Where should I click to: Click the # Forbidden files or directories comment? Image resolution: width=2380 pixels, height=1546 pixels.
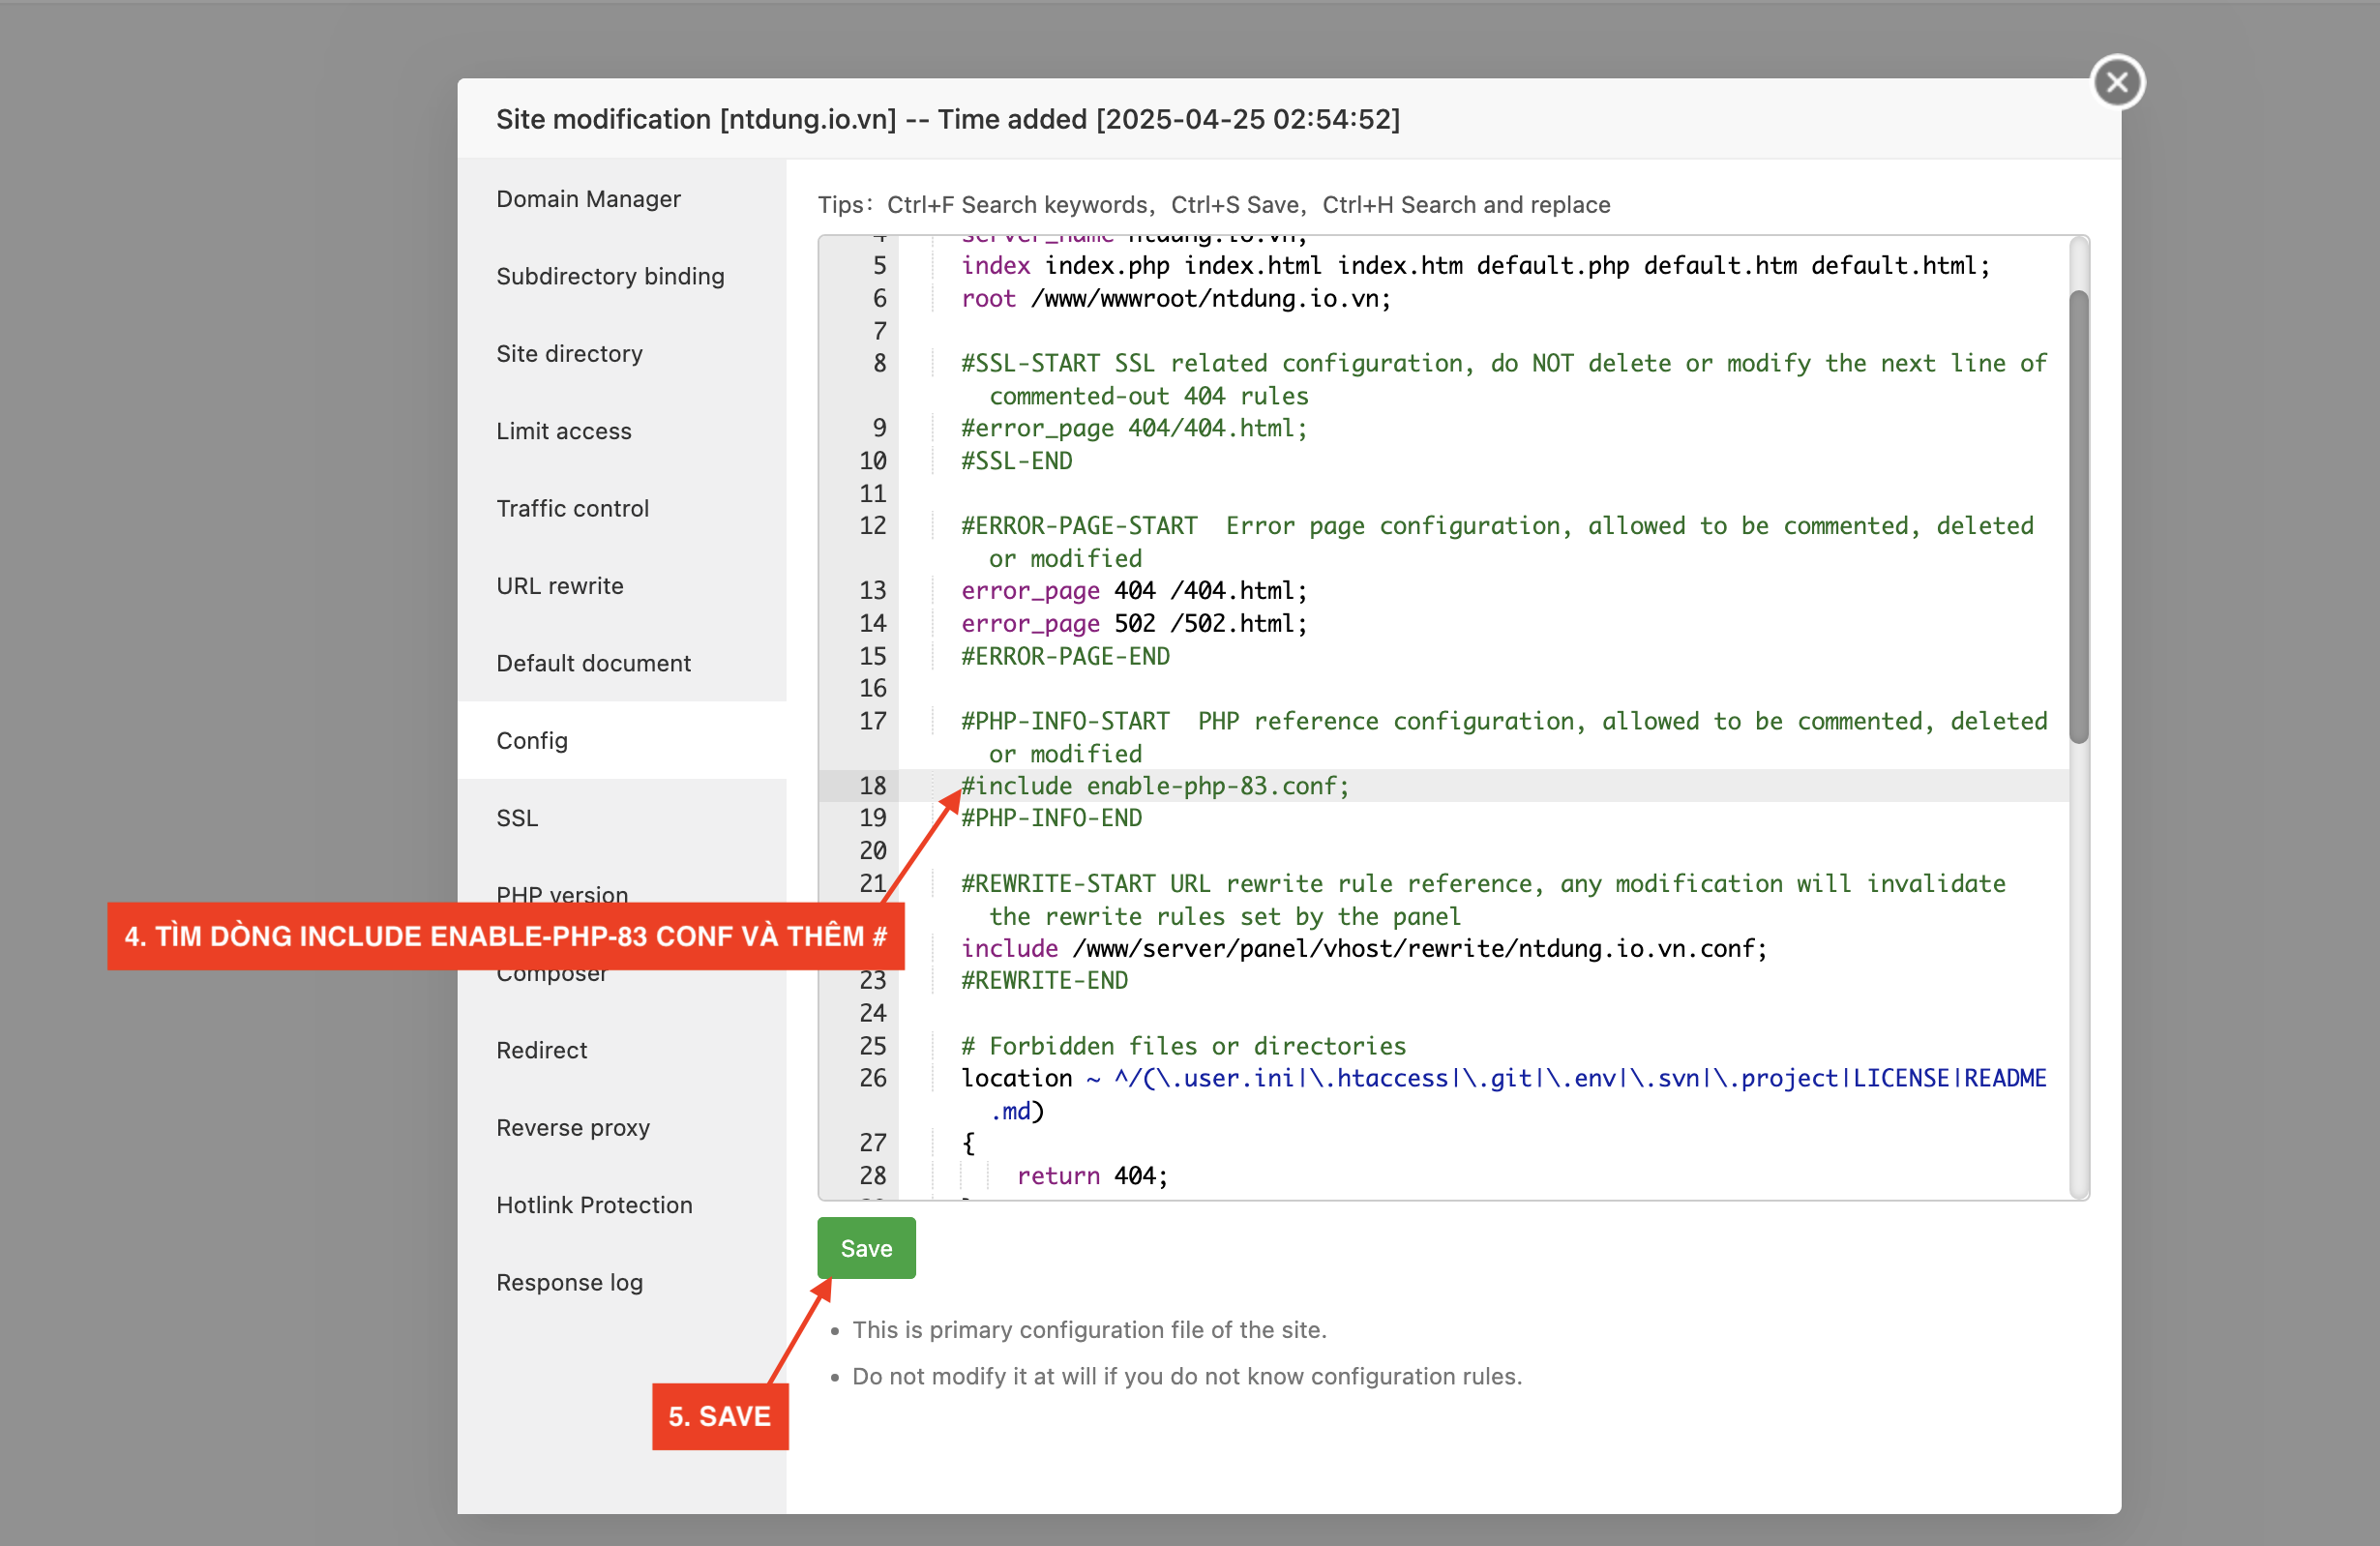point(1183,1046)
